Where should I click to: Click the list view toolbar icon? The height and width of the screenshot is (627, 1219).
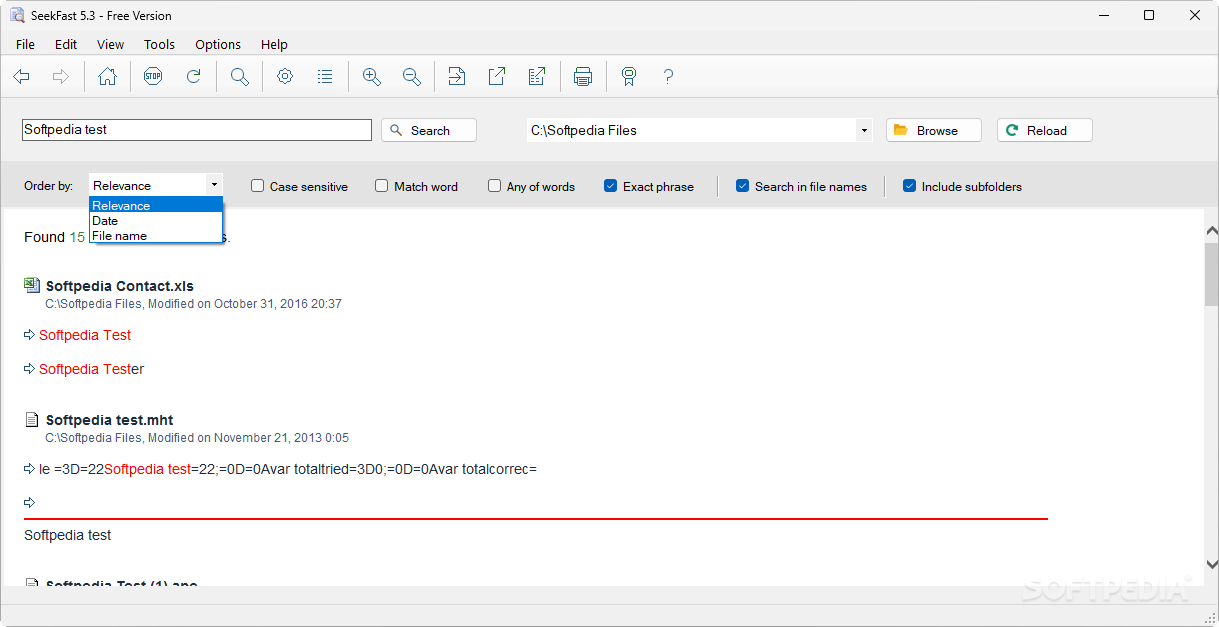[x=325, y=77]
